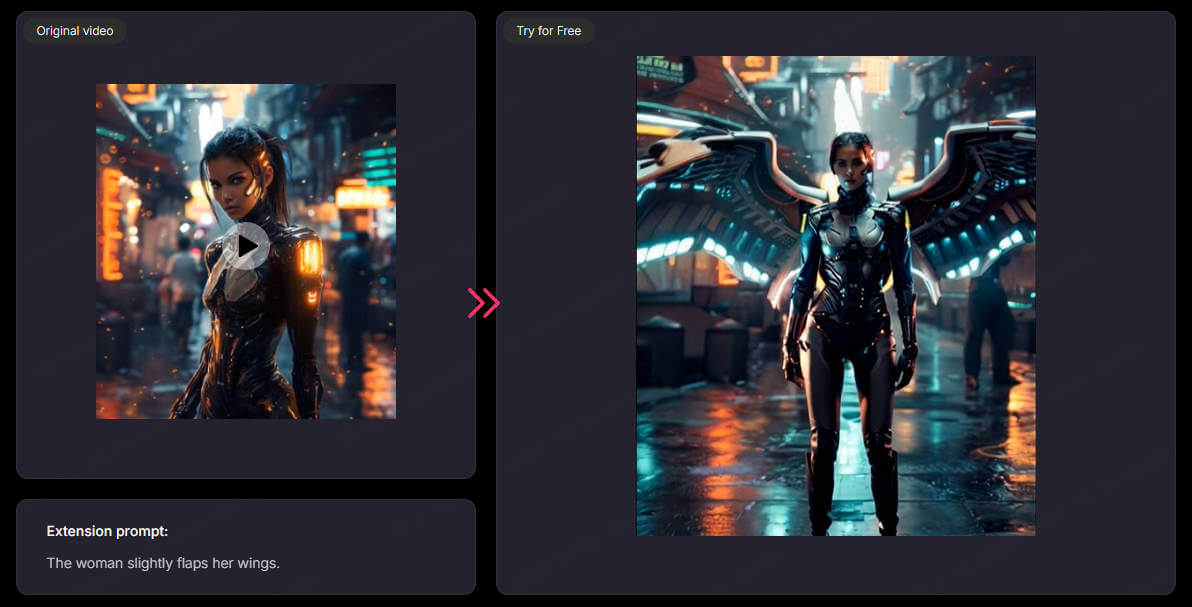Image resolution: width=1192 pixels, height=607 pixels.
Task: Click the glowing orange shoulder armor light
Action: pyautogui.click(x=310, y=257)
